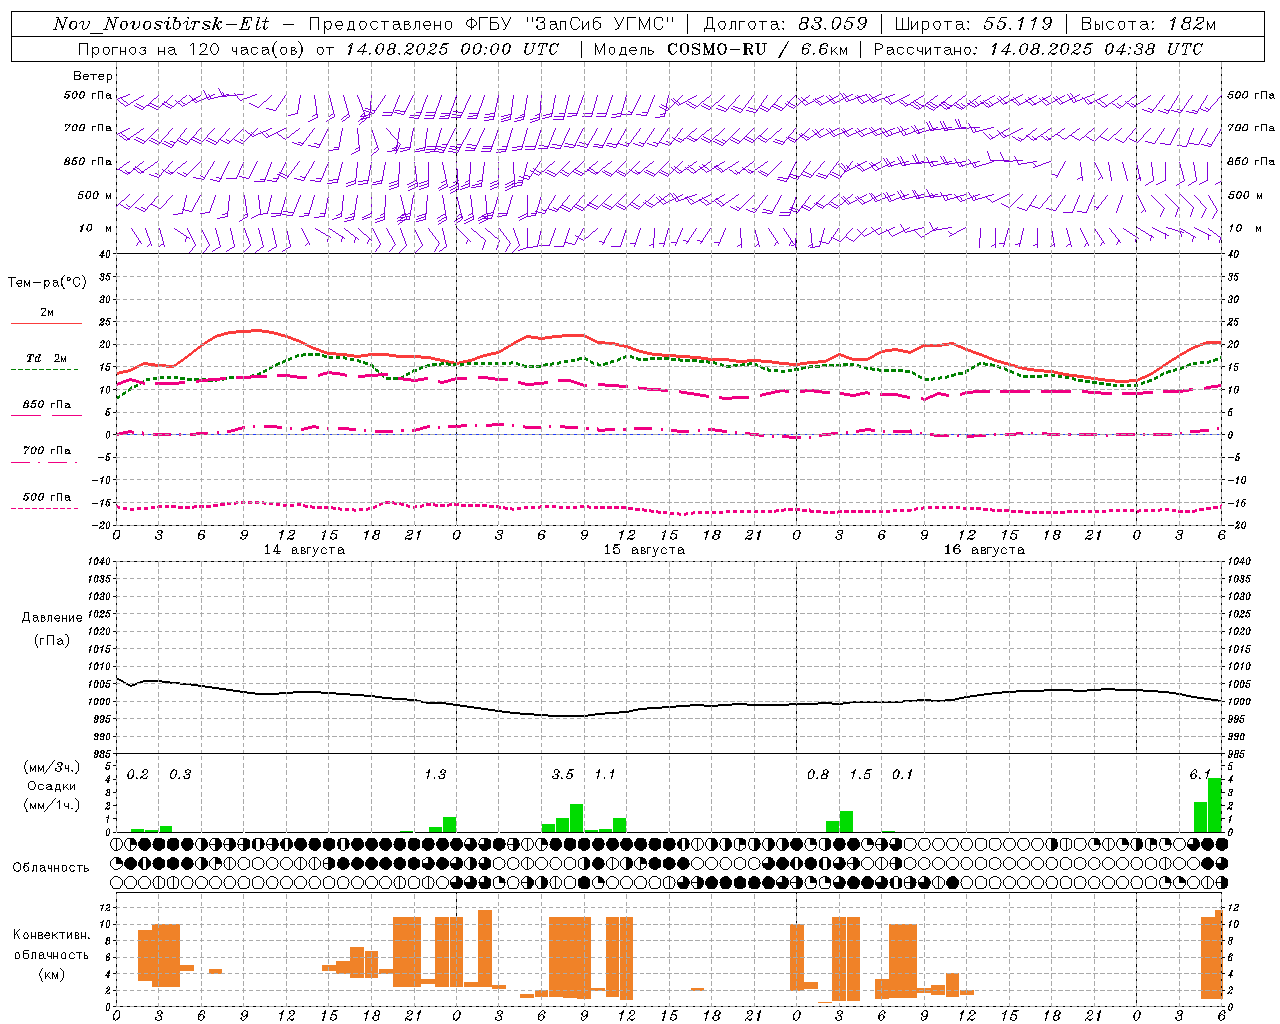Click the (мм/1ч.) precipitation unit label
This screenshot has height=1024, width=1280.
coord(52,805)
